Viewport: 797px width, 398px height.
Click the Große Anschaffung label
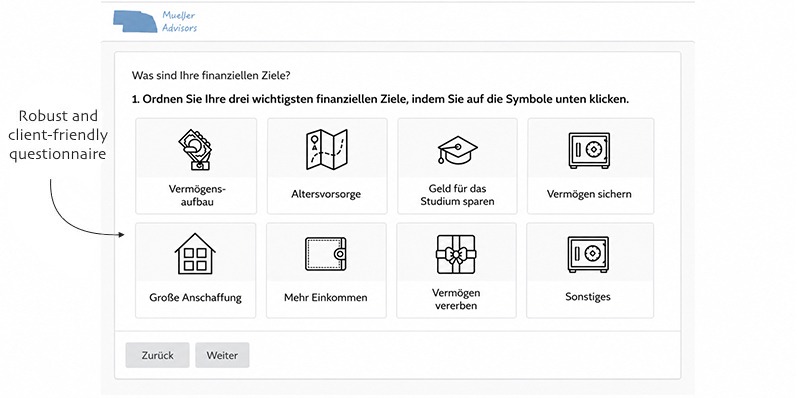[x=195, y=298]
